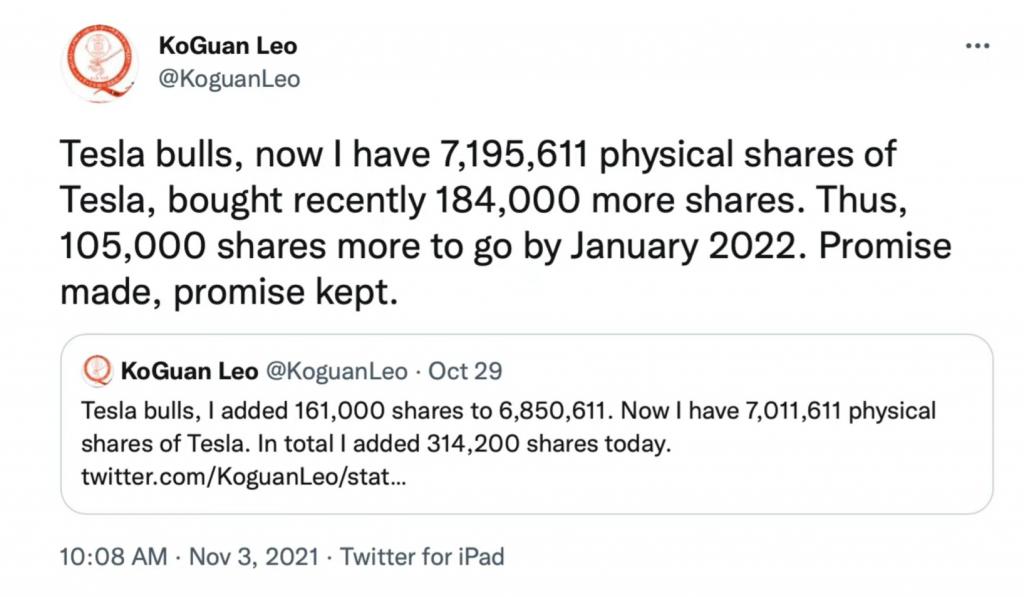
Task: Open KoGuan Leo's large profile avatar
Action: [x=99, y=63]
